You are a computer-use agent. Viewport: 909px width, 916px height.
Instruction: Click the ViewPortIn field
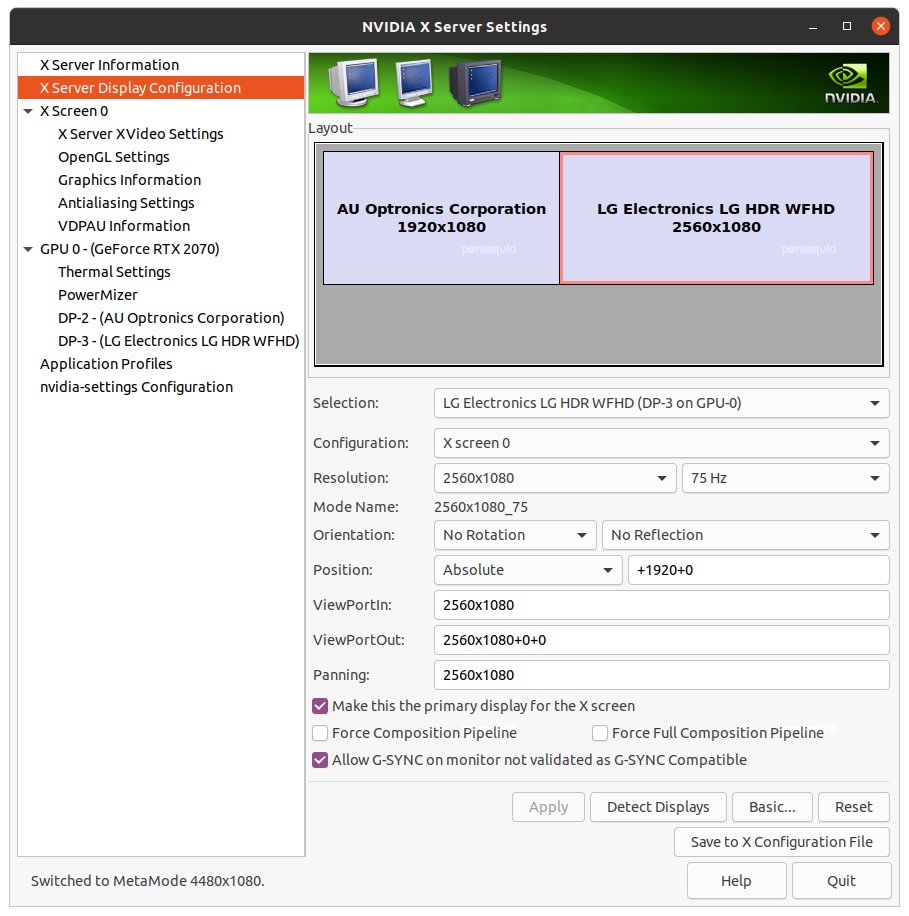coord(661,605)
